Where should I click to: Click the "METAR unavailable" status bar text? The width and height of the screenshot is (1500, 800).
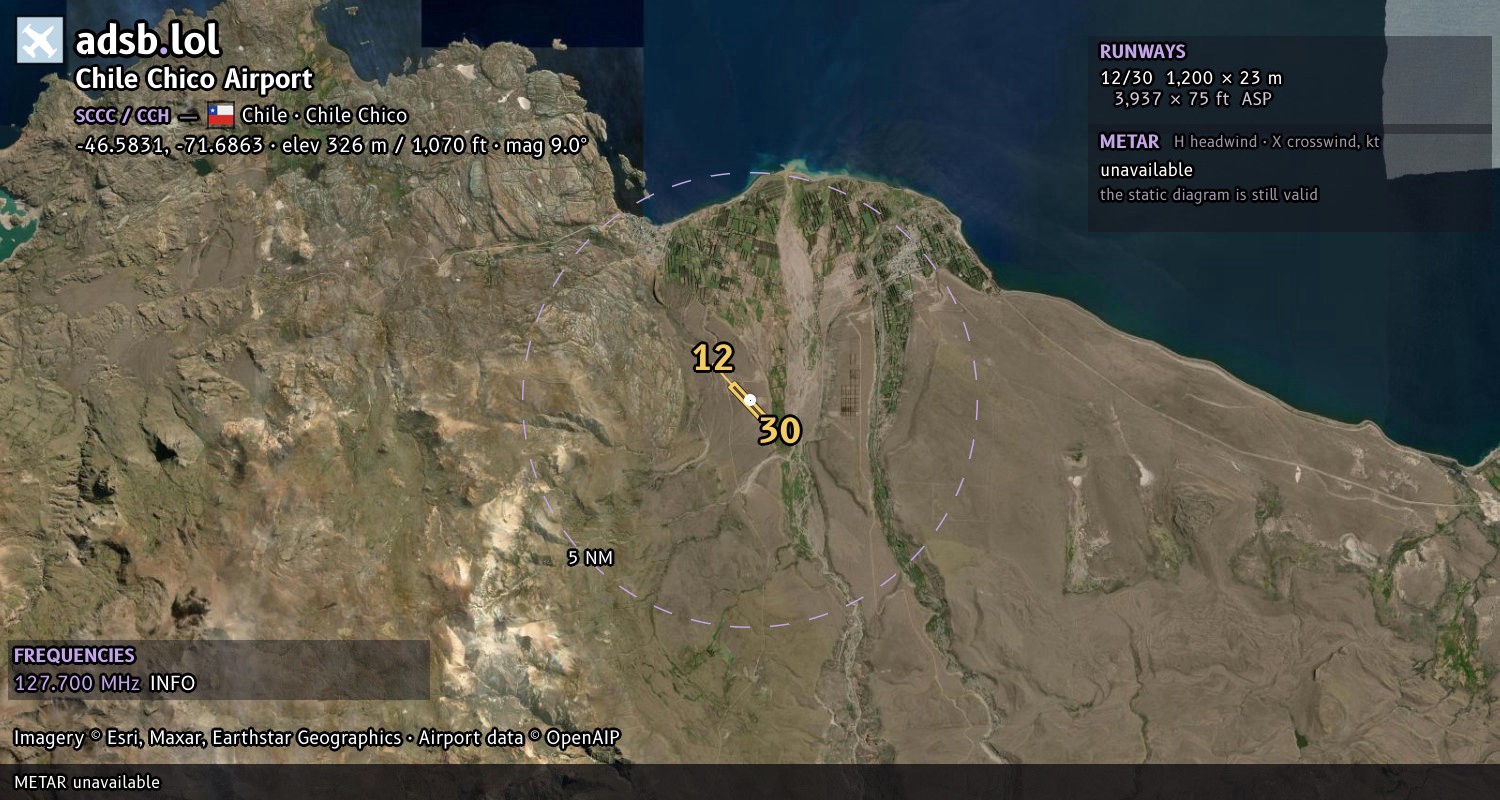(87, 782)
